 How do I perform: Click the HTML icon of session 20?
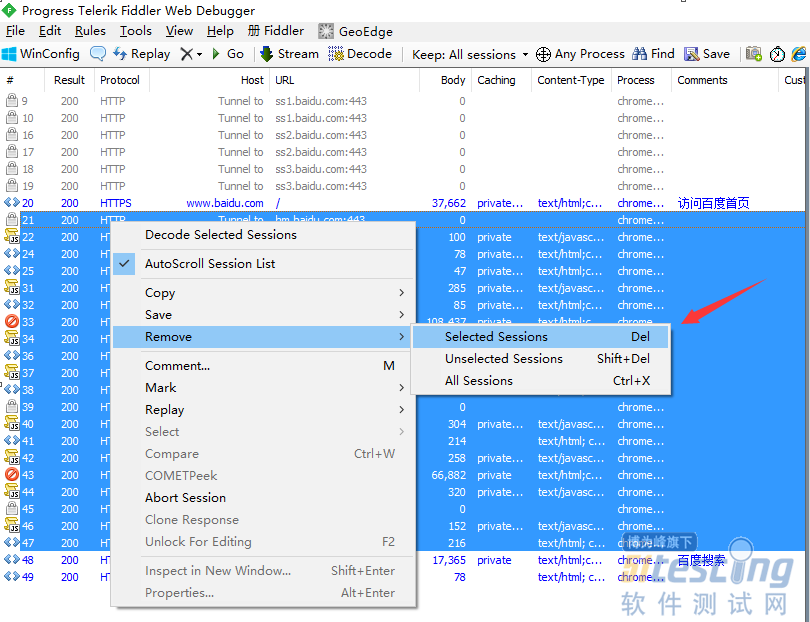click(x=11, y=203)
